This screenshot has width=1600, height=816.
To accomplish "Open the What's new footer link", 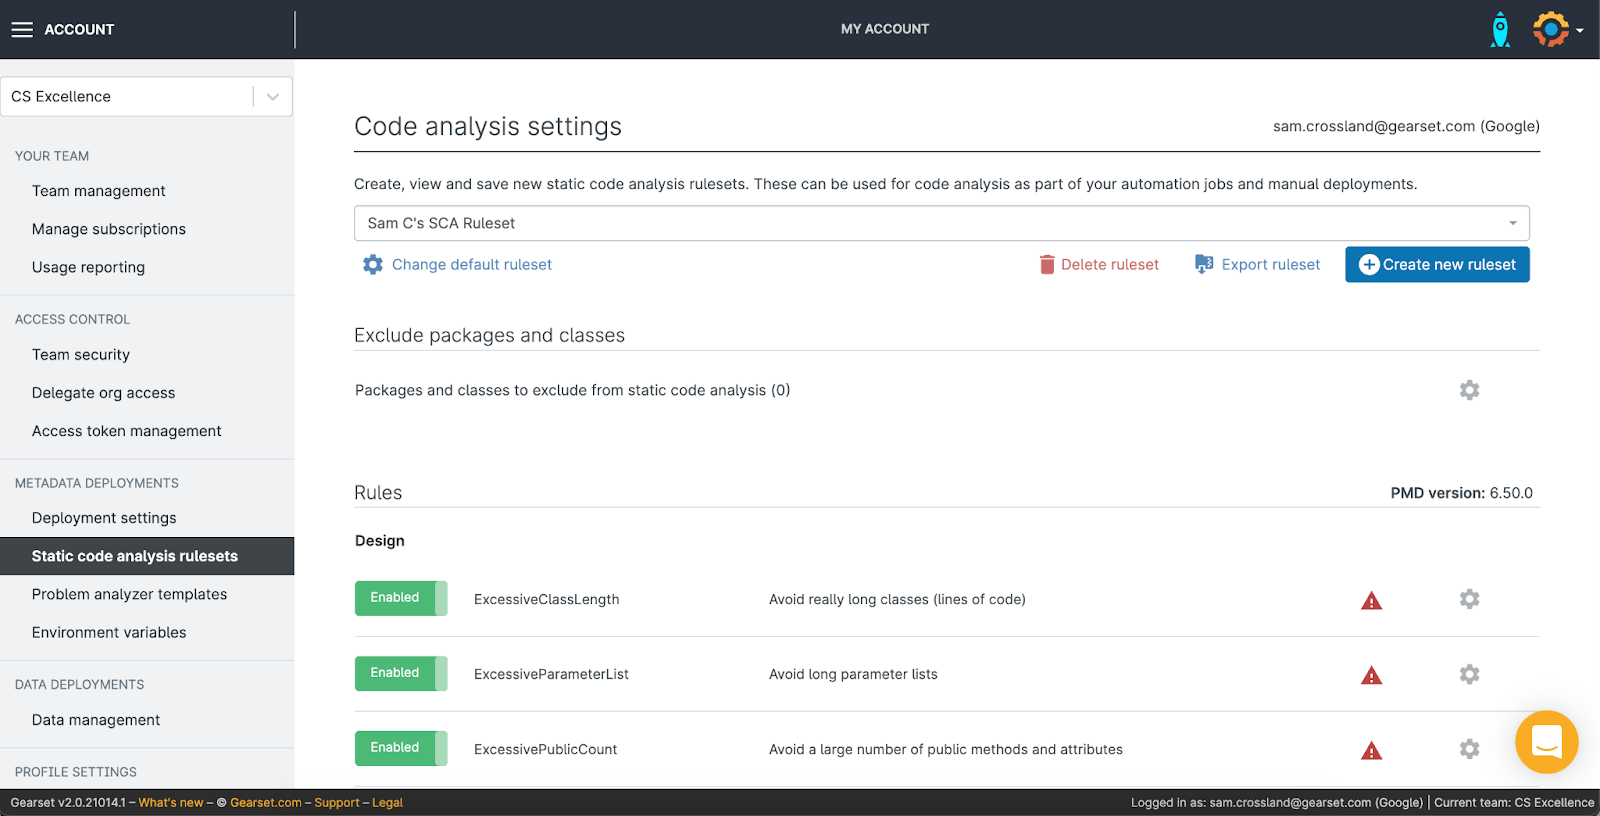I will click(170, 803).
